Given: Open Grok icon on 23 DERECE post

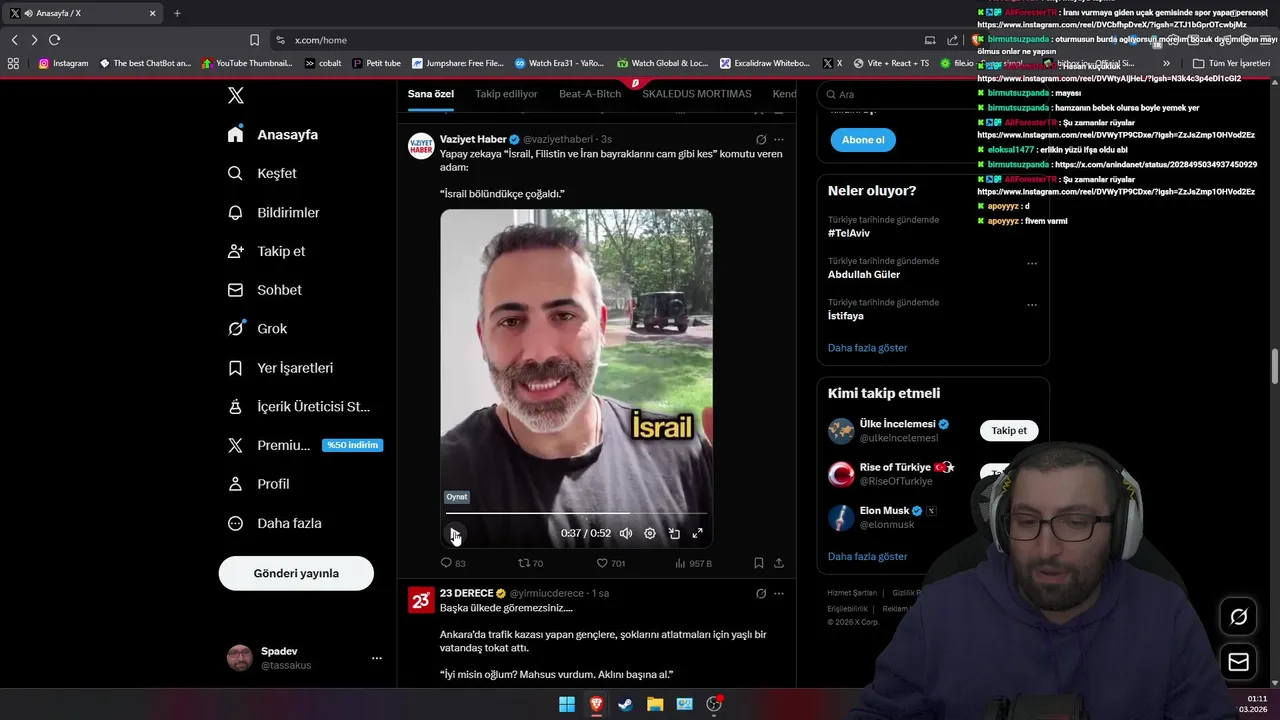Looking at the screenshot, I should [761, 593].
